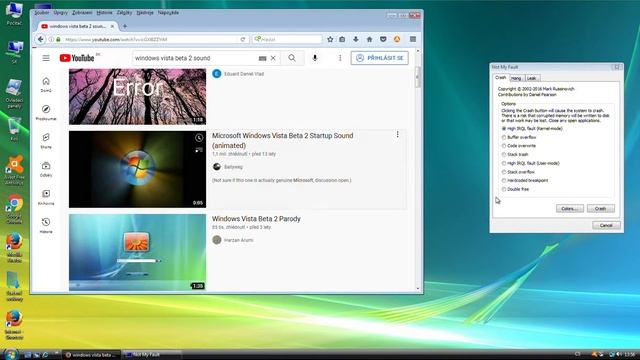Open the Vista orb startup video thumbnail
The height and width of the screenshot is (360, 640).
point(138,169)
